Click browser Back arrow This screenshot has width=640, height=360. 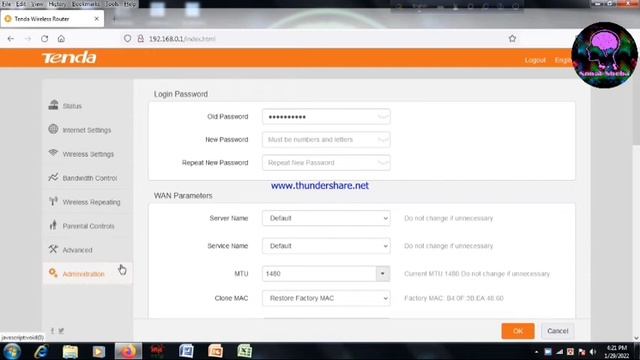click(11, 39)
